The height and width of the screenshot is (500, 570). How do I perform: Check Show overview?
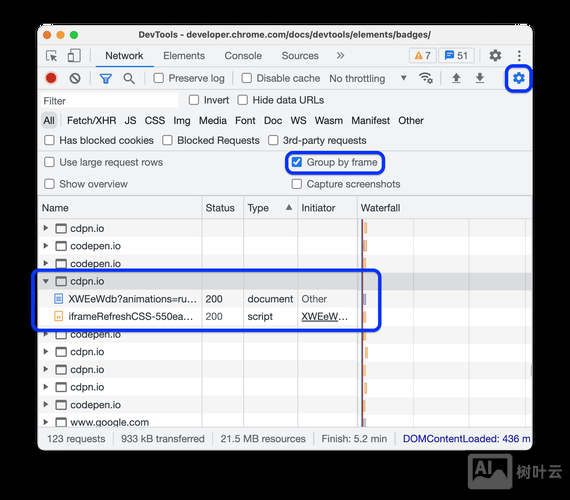coord(49,184)
